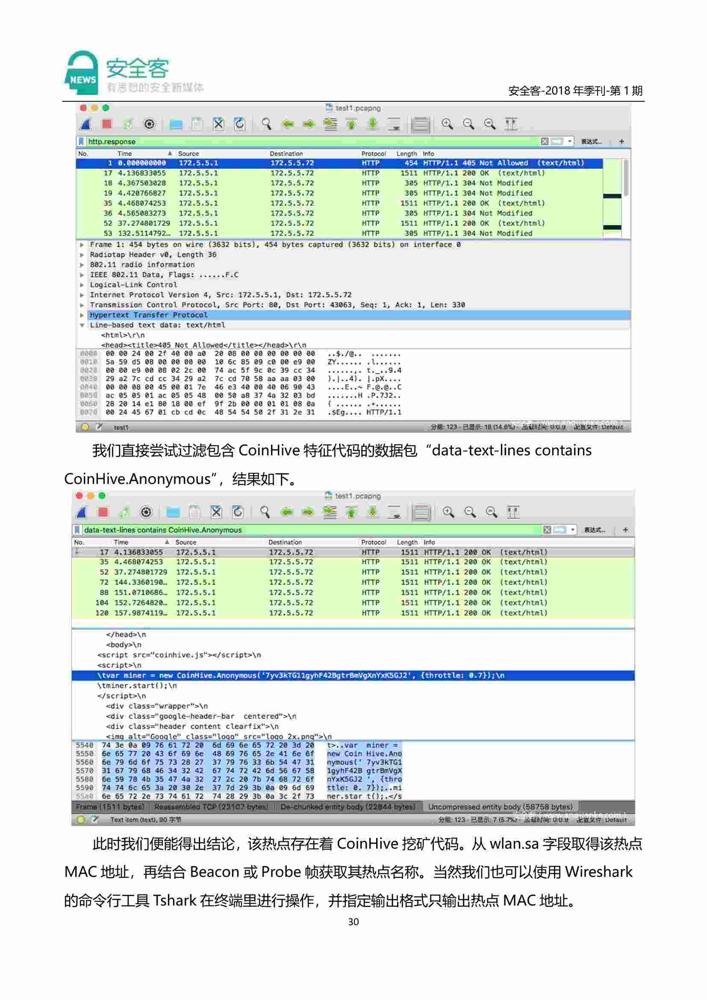707x1000 pixels.
Task: Open capture file properties icon, upper status bar
Action: (98, 427)
